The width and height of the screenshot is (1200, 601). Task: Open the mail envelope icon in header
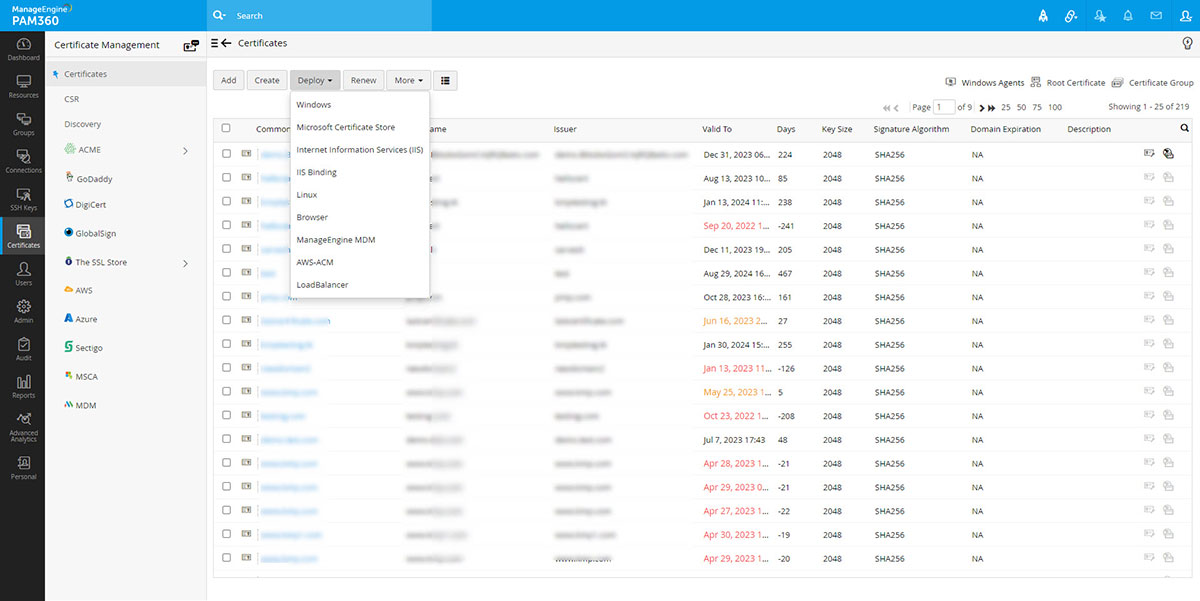1156,16
